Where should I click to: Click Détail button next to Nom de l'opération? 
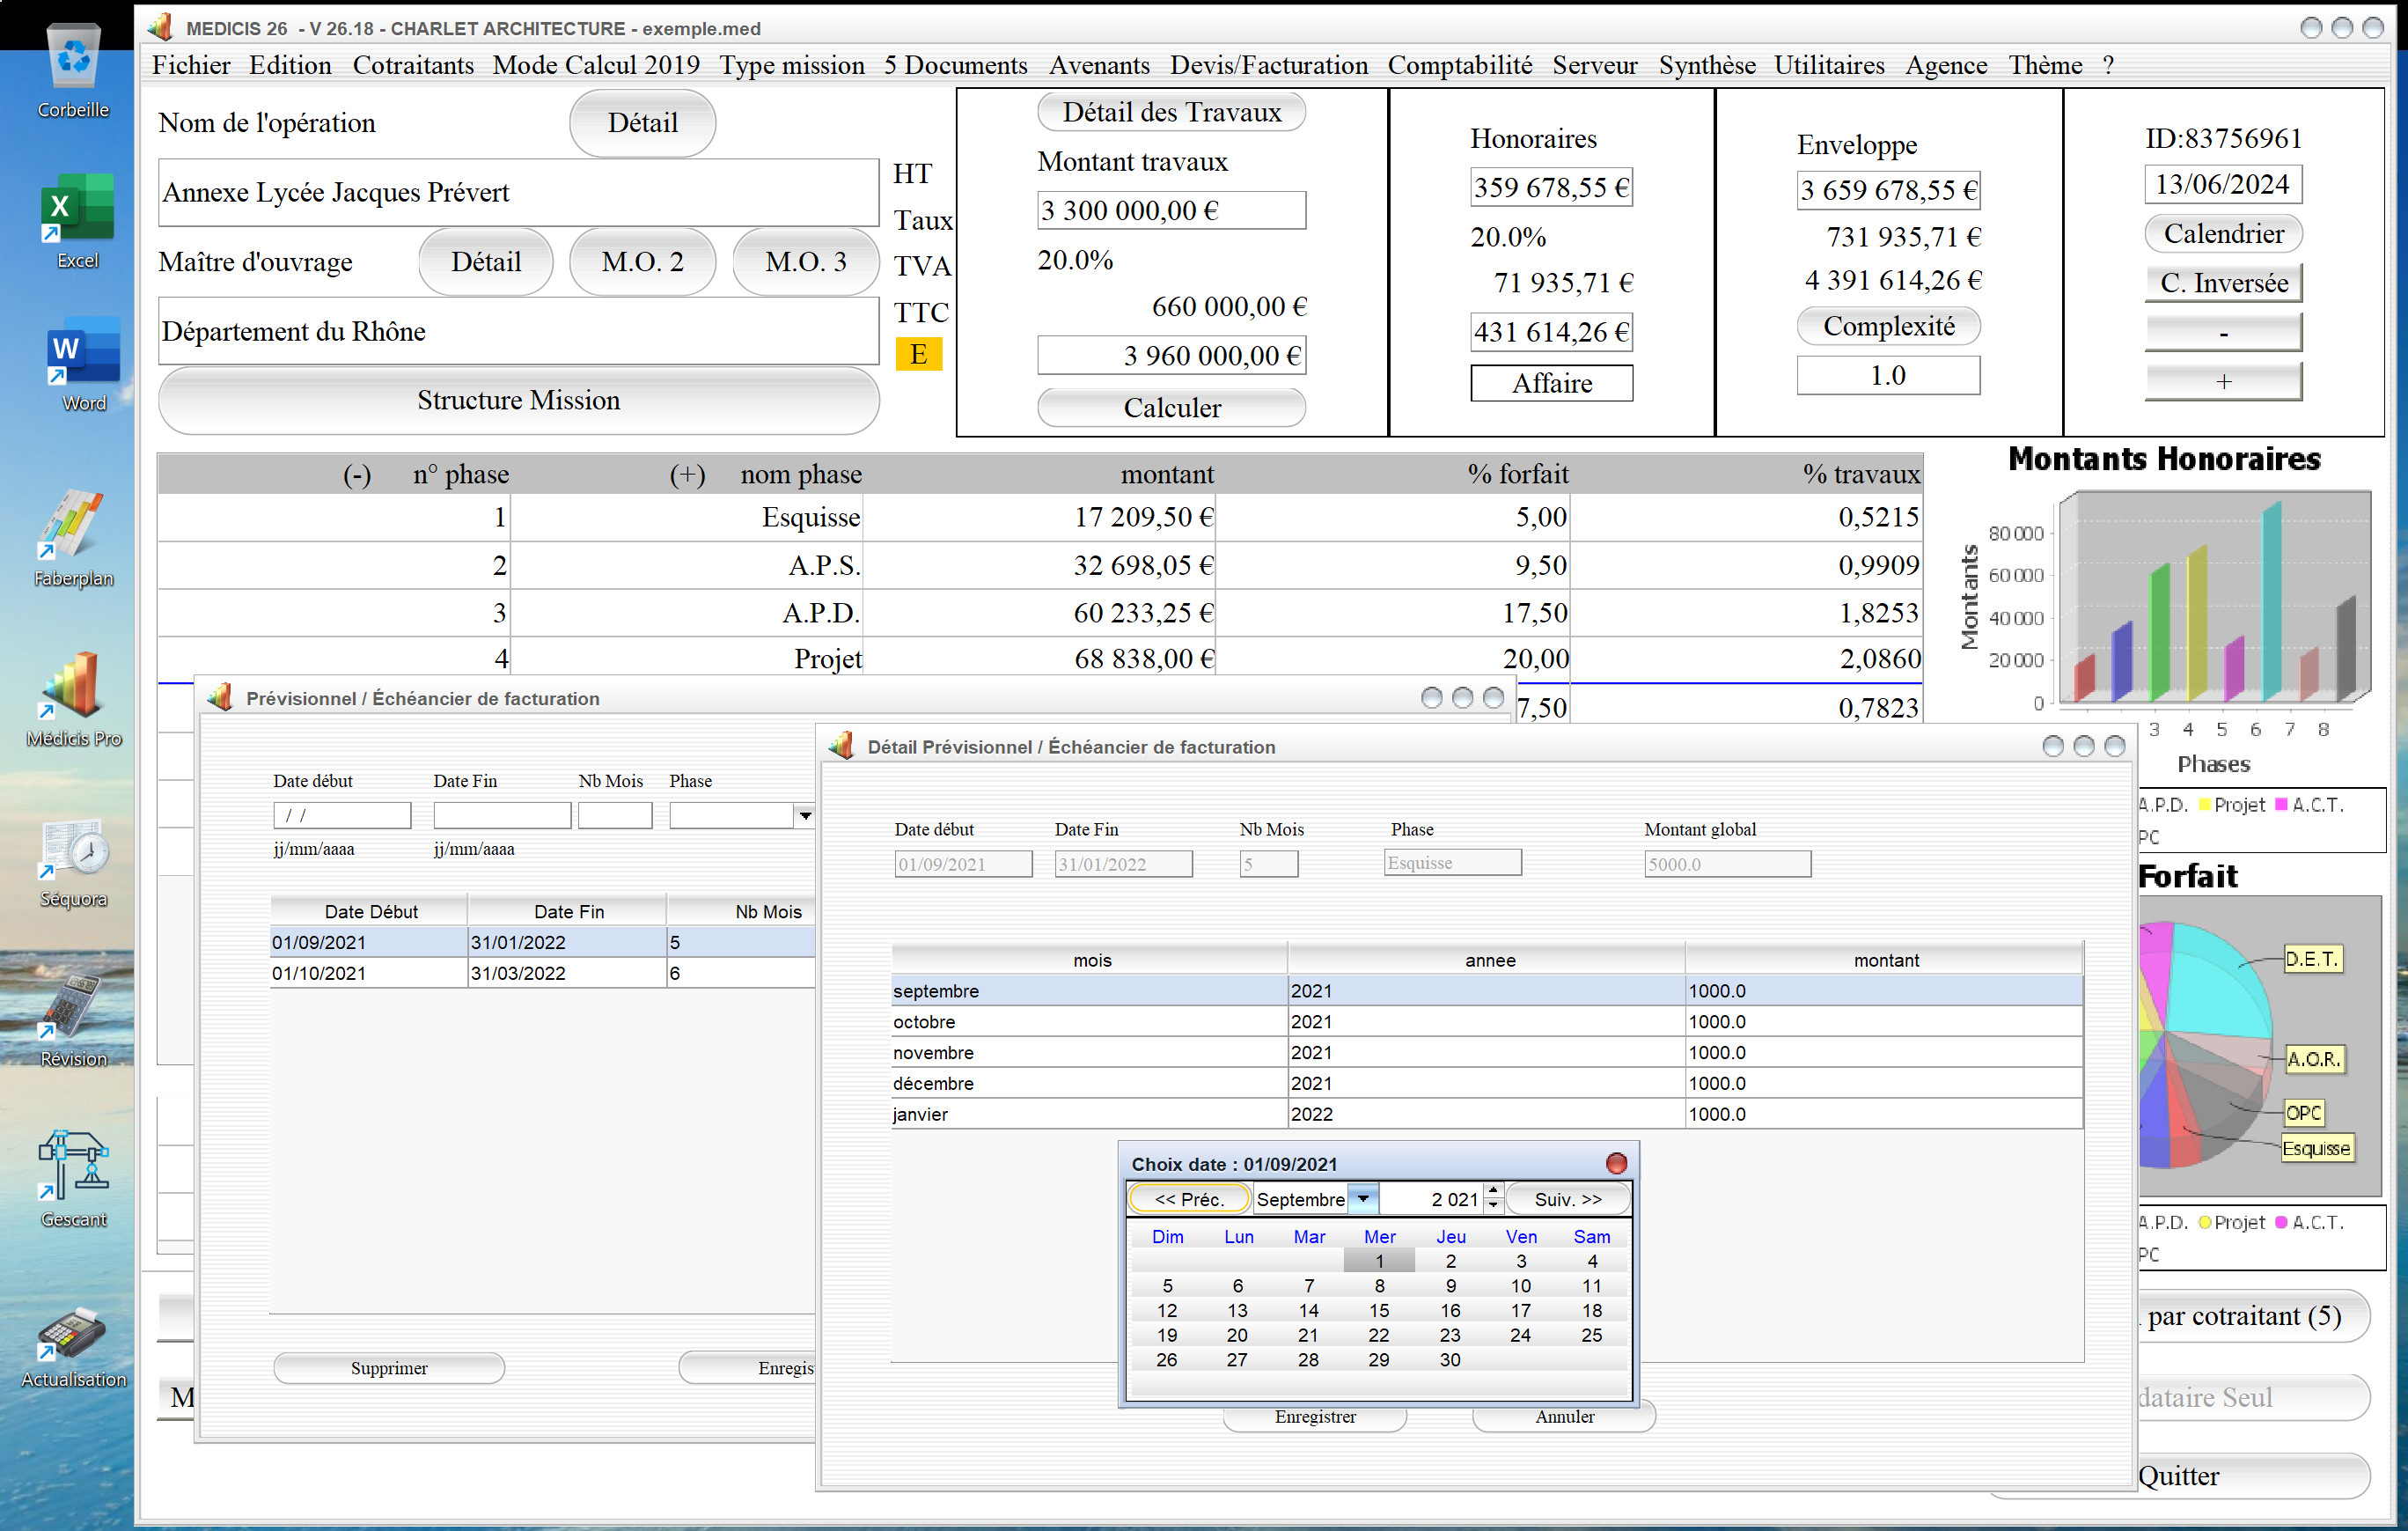click(642, 123)
